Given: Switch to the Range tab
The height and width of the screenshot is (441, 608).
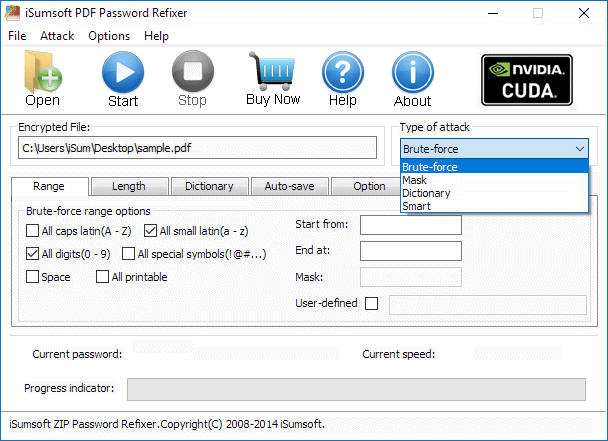Looking at the screenshot, I should [x=50, y=187].
